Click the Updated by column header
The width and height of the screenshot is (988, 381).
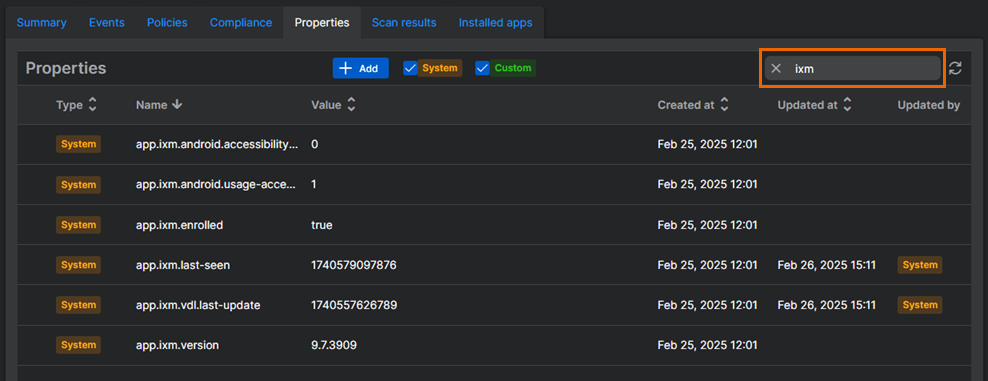point(928,105)
